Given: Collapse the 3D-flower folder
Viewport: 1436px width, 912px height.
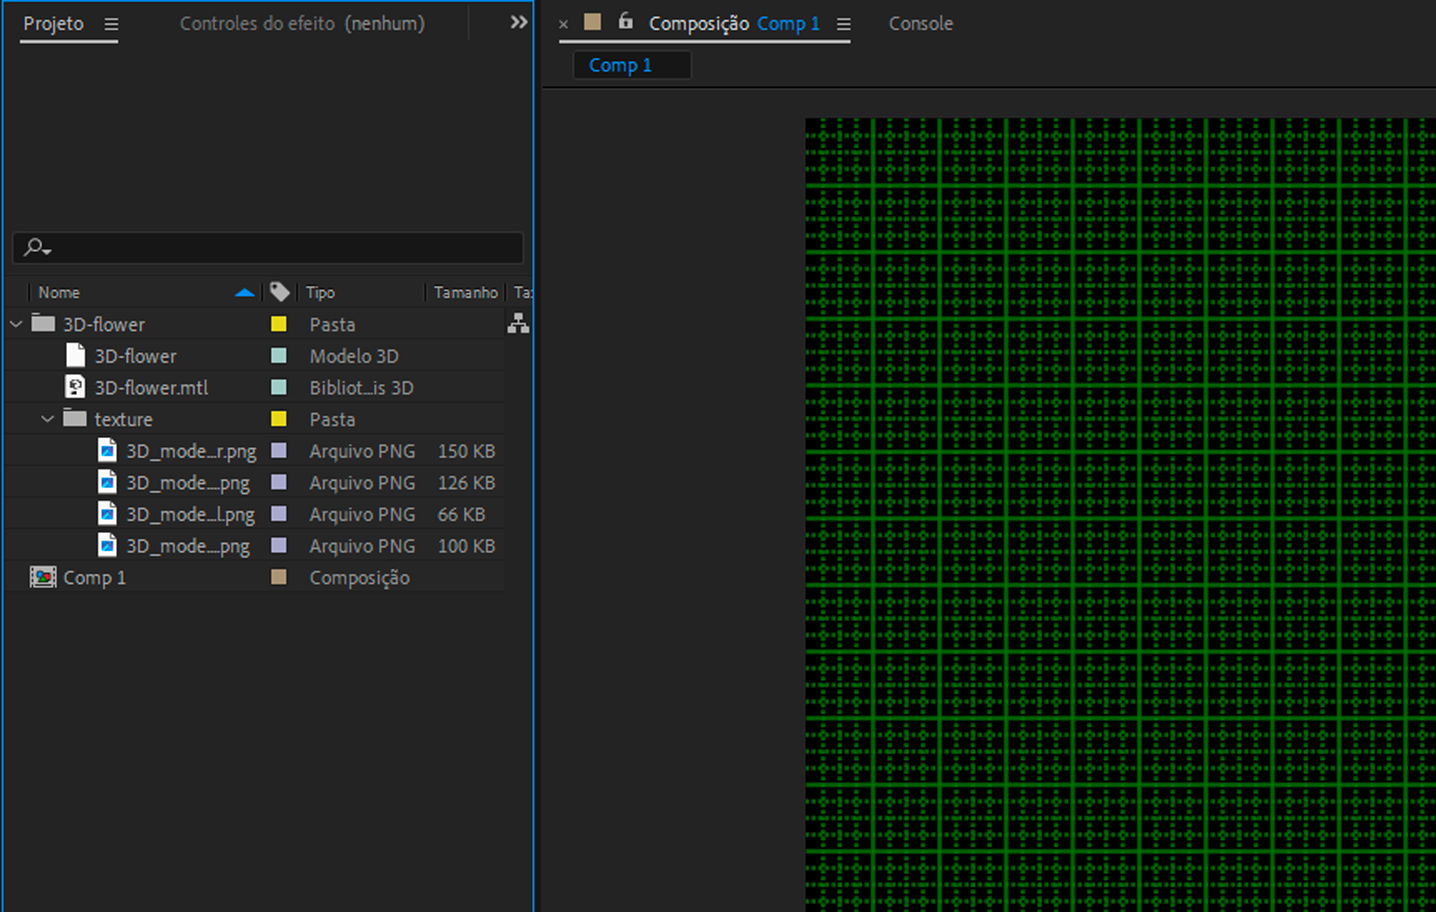Looking at the screenshot, I should tap(16, 324).
